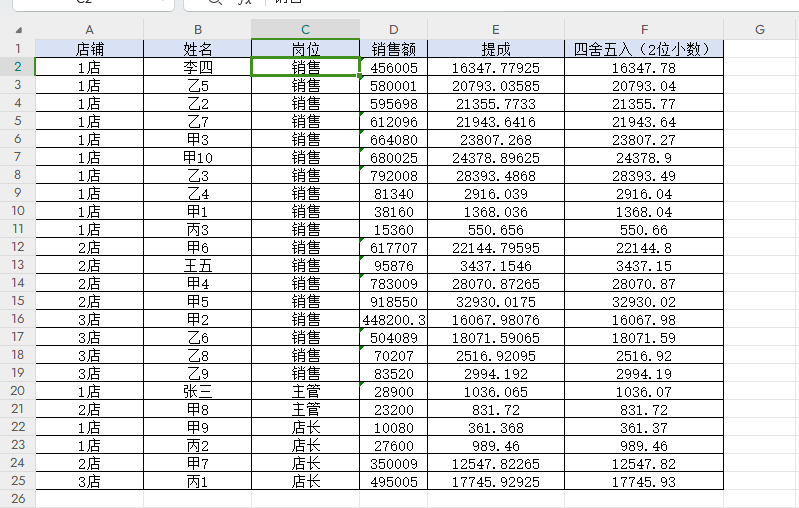Select the name cell 乙7
Screen dimensions: 799x508
point(198,121)
